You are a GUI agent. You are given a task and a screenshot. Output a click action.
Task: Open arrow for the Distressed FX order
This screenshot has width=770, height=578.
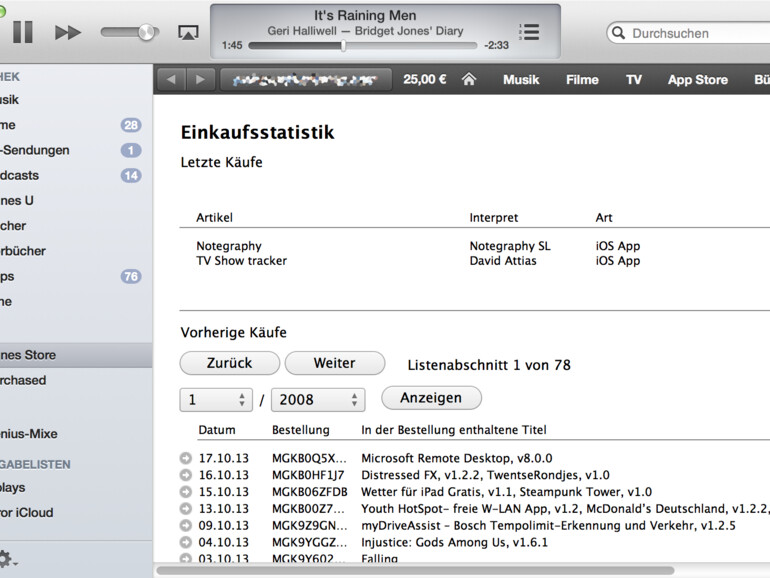pos(185,475)
